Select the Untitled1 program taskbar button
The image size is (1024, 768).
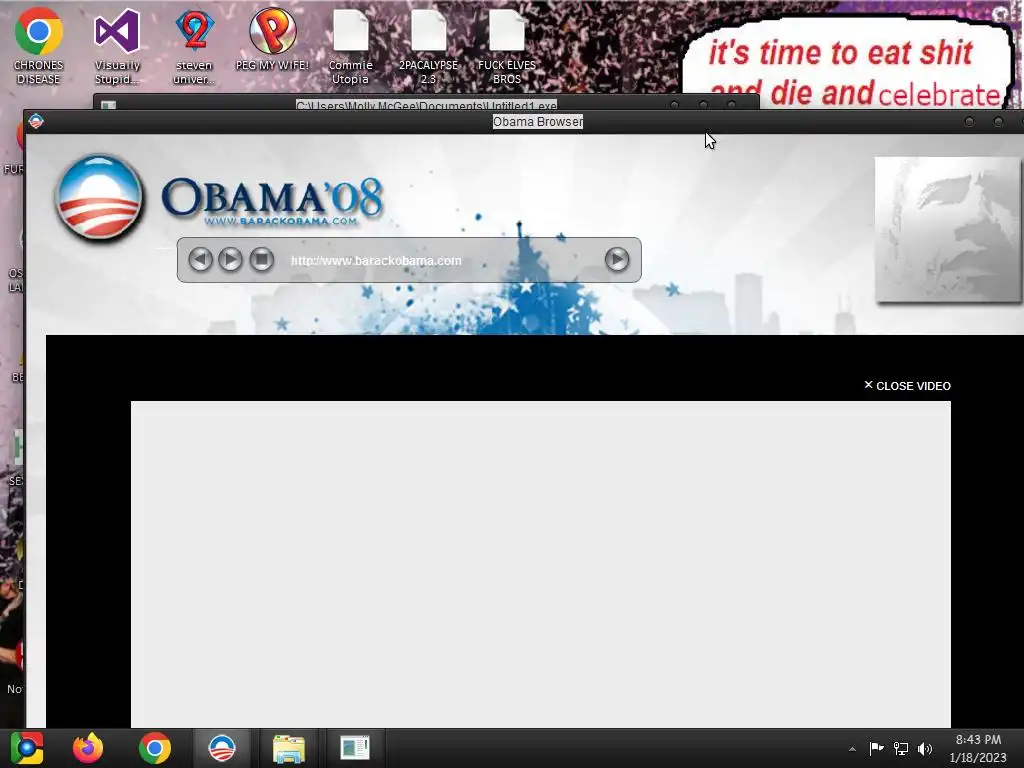pos(355,748)
